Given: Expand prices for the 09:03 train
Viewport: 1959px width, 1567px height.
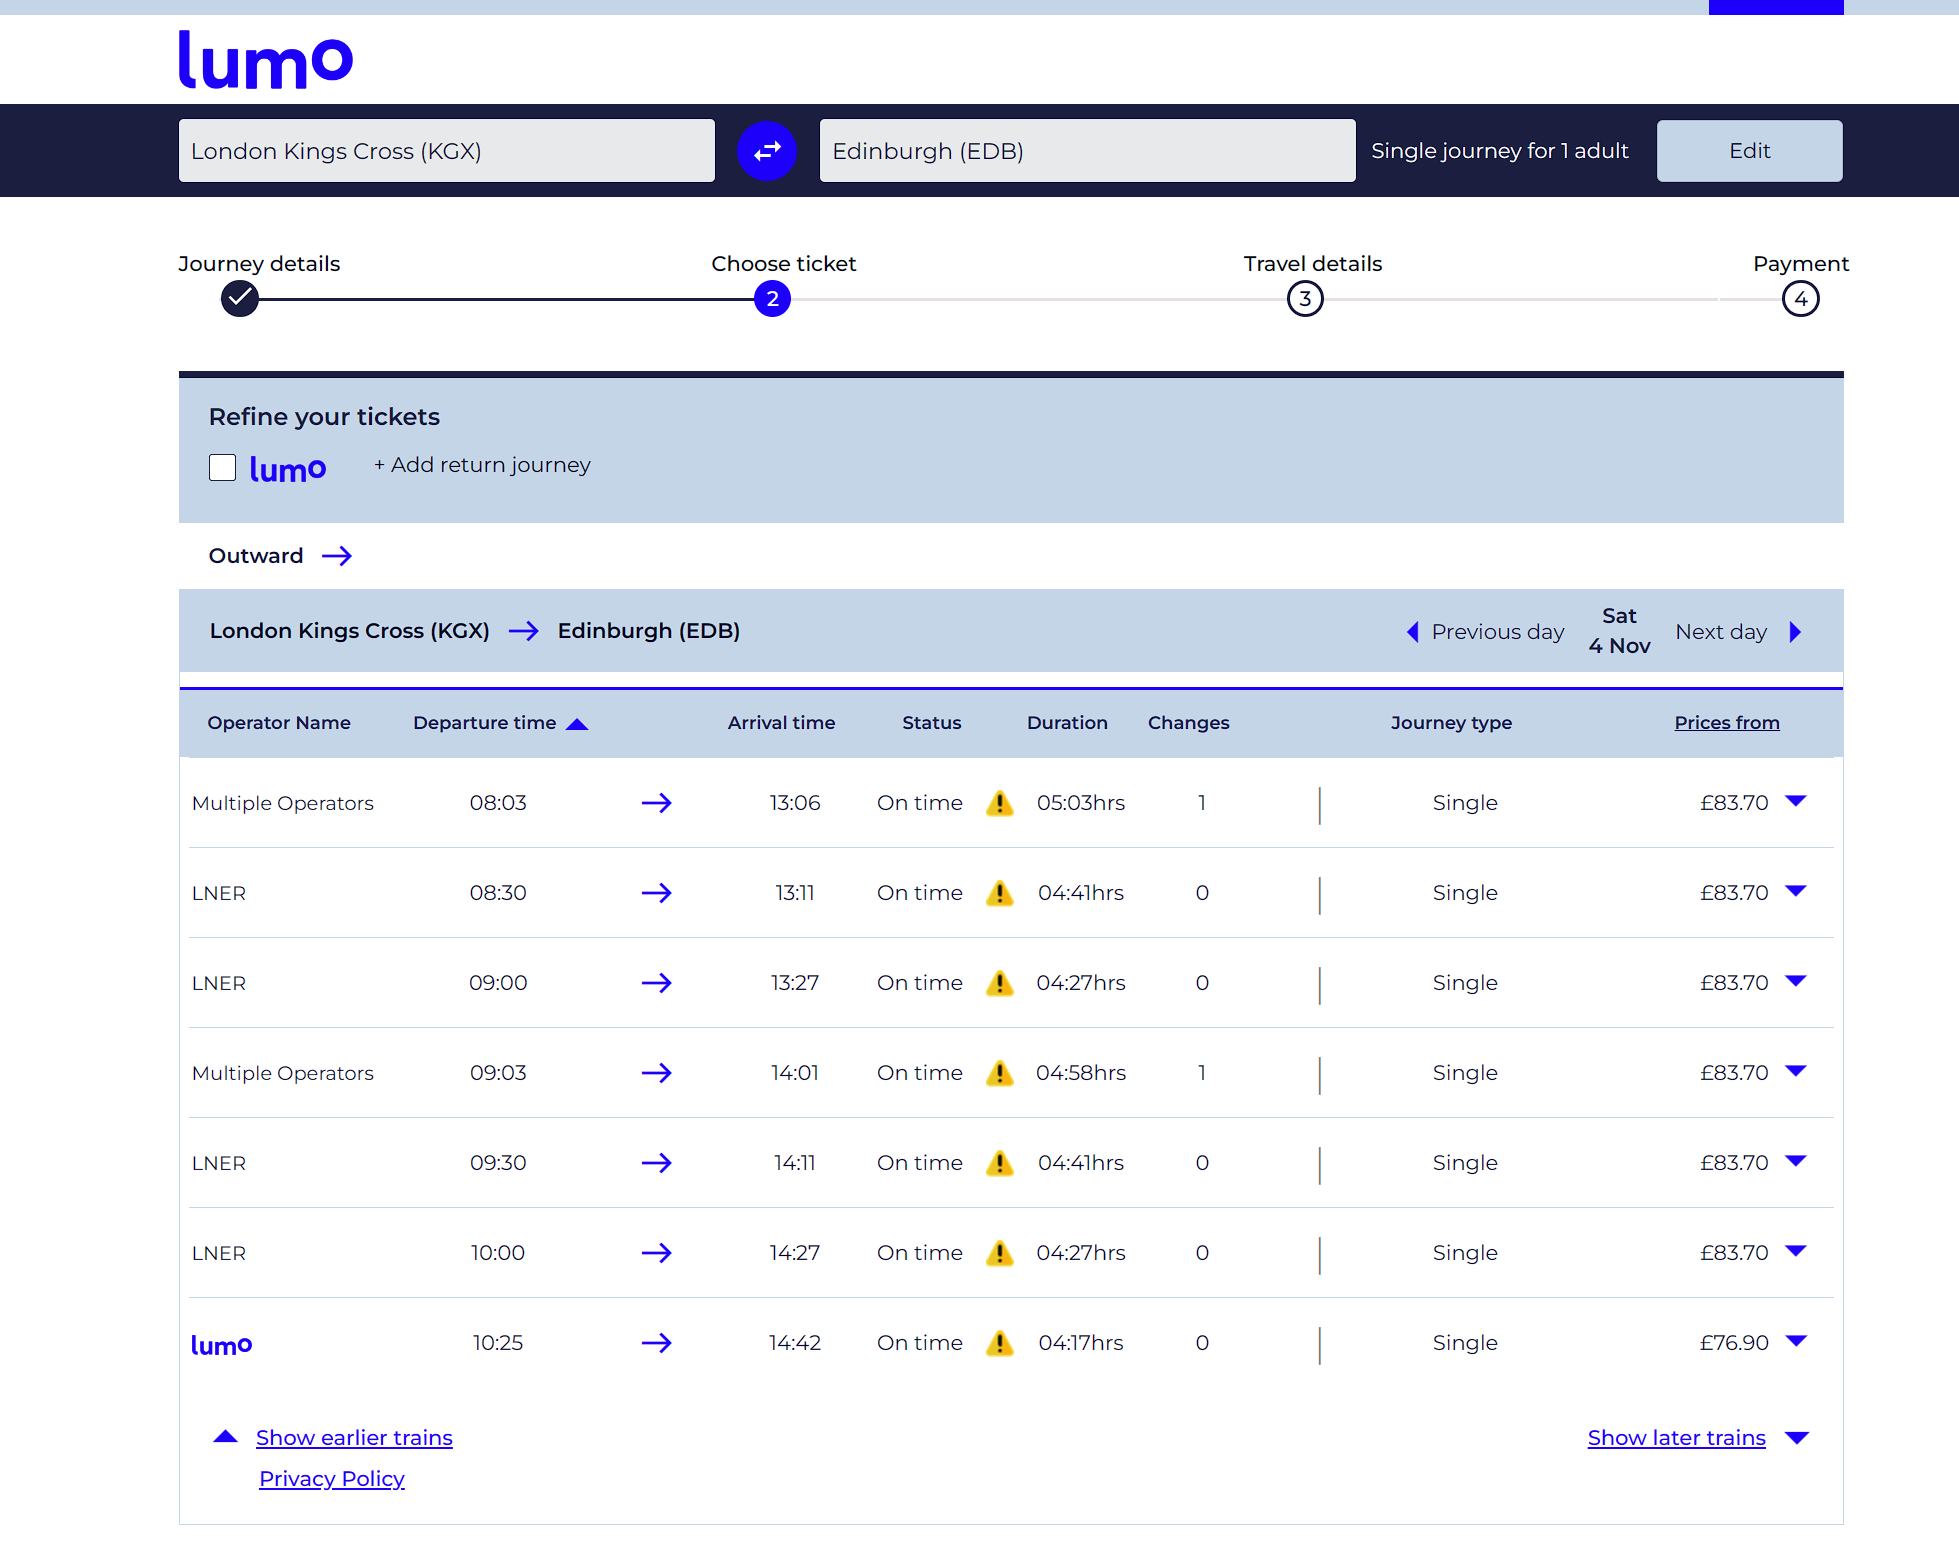Looking at the screenshot, I should [x=1796, y=1071].
